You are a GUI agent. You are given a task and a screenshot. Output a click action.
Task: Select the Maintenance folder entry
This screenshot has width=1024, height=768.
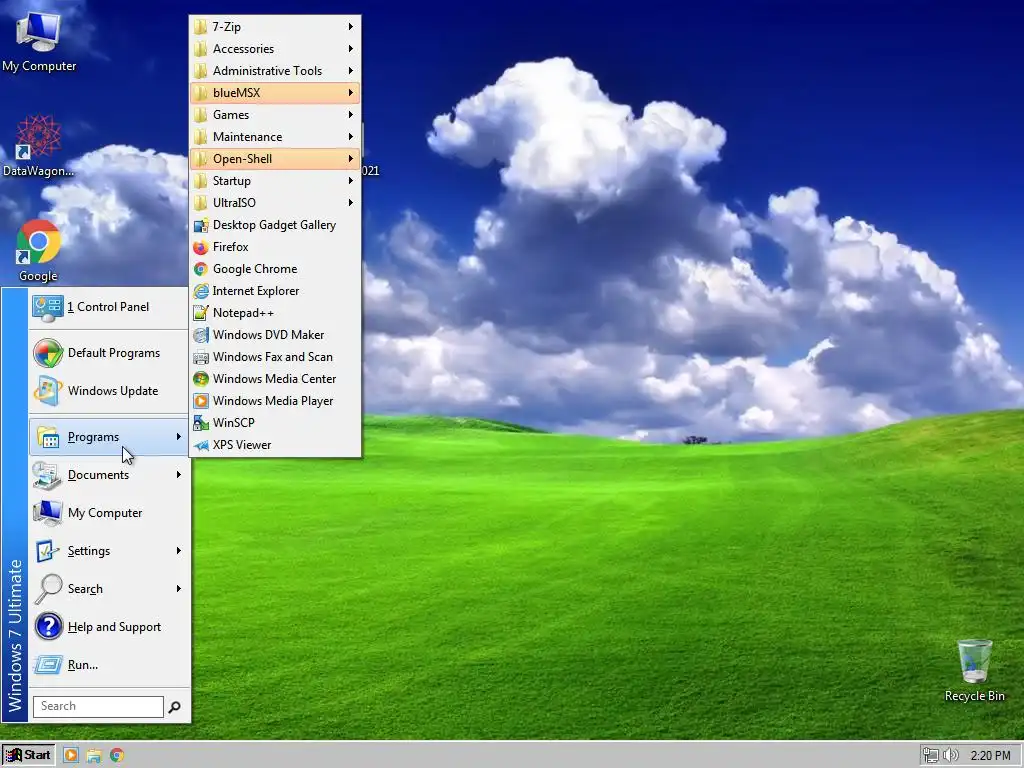(275, 137)
